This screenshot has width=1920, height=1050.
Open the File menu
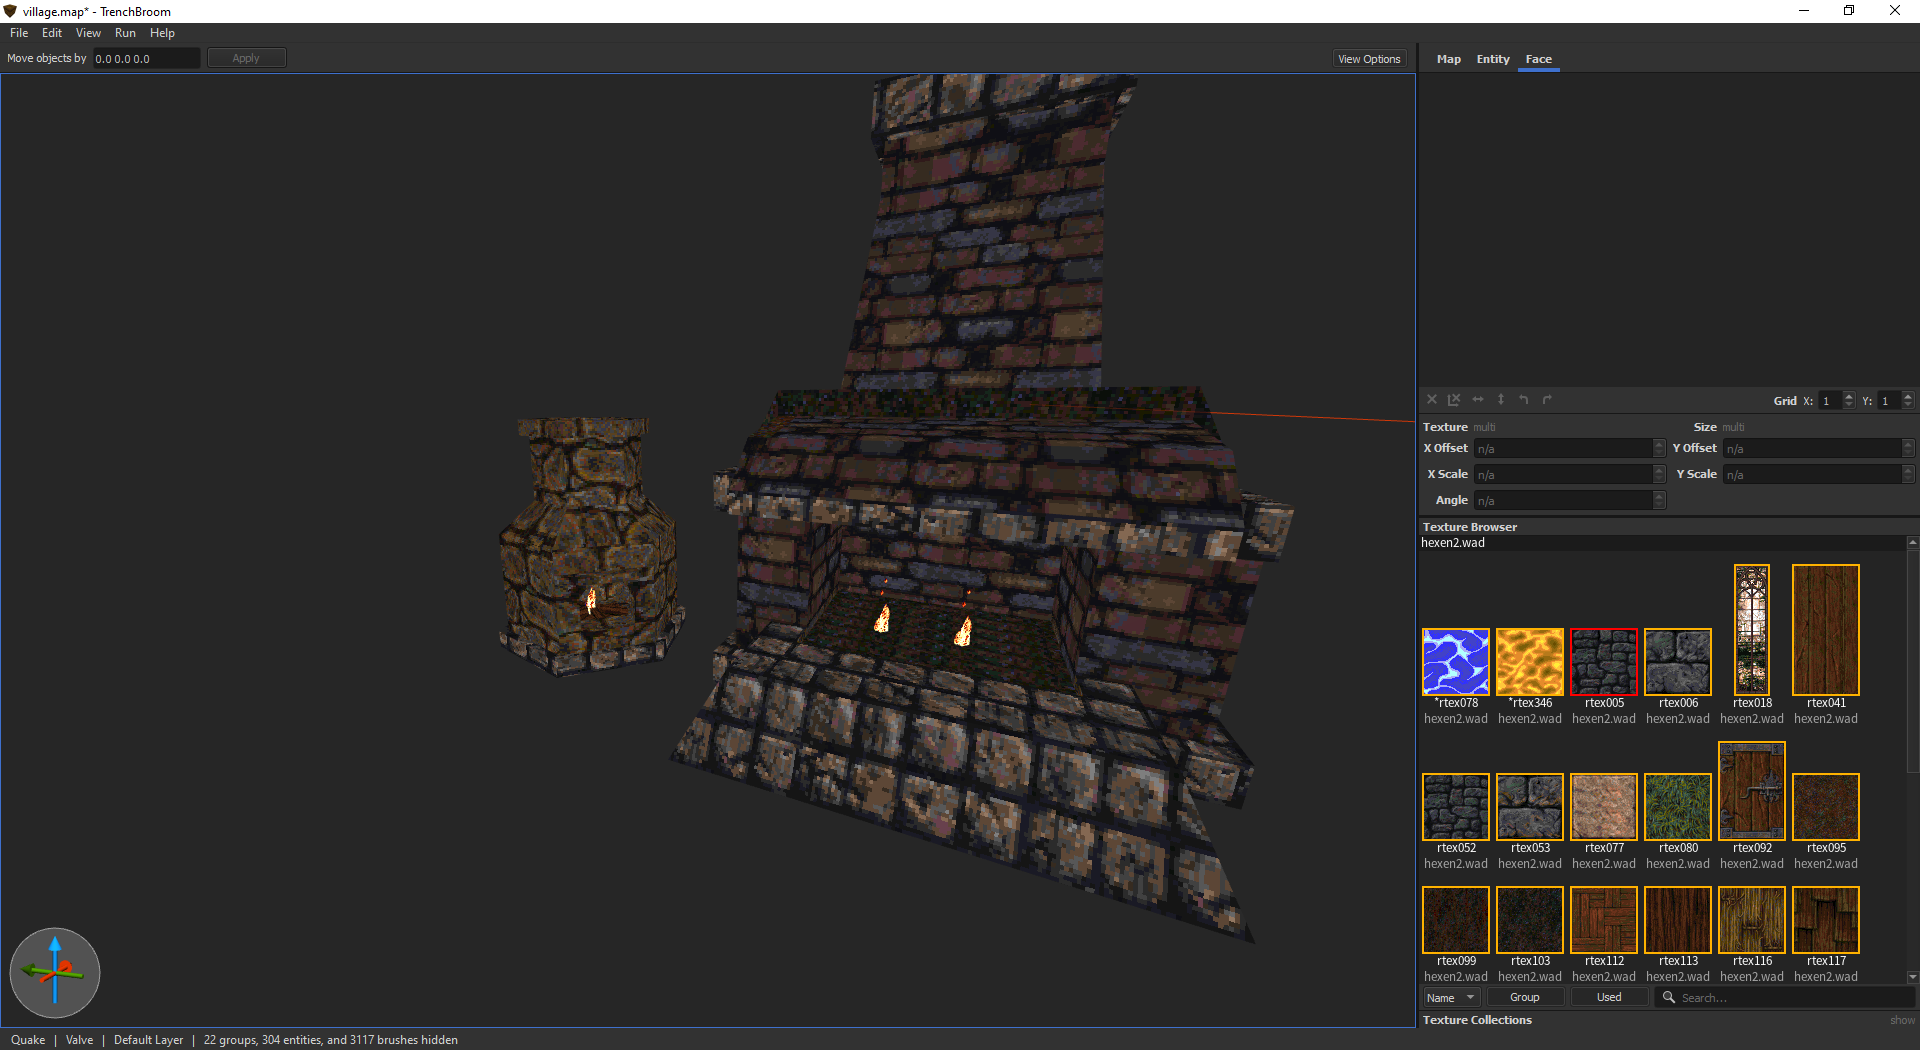tap(19, 33)
